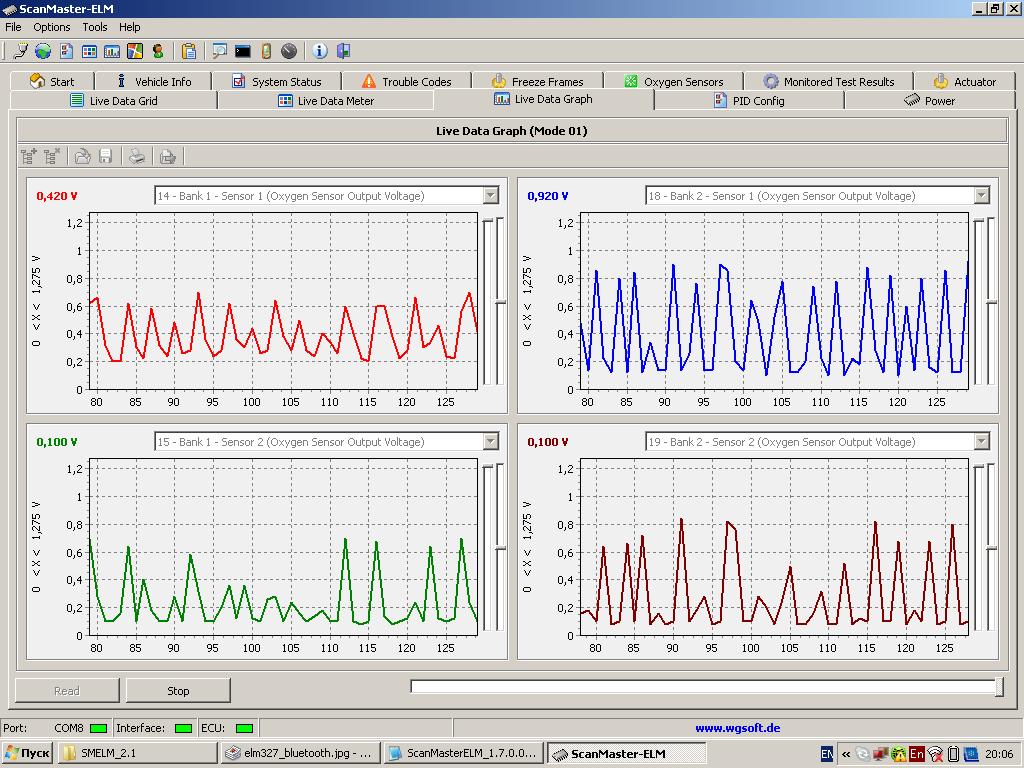Open the Bank 1 Sensor 1 PID dropdown

point(490,196)
